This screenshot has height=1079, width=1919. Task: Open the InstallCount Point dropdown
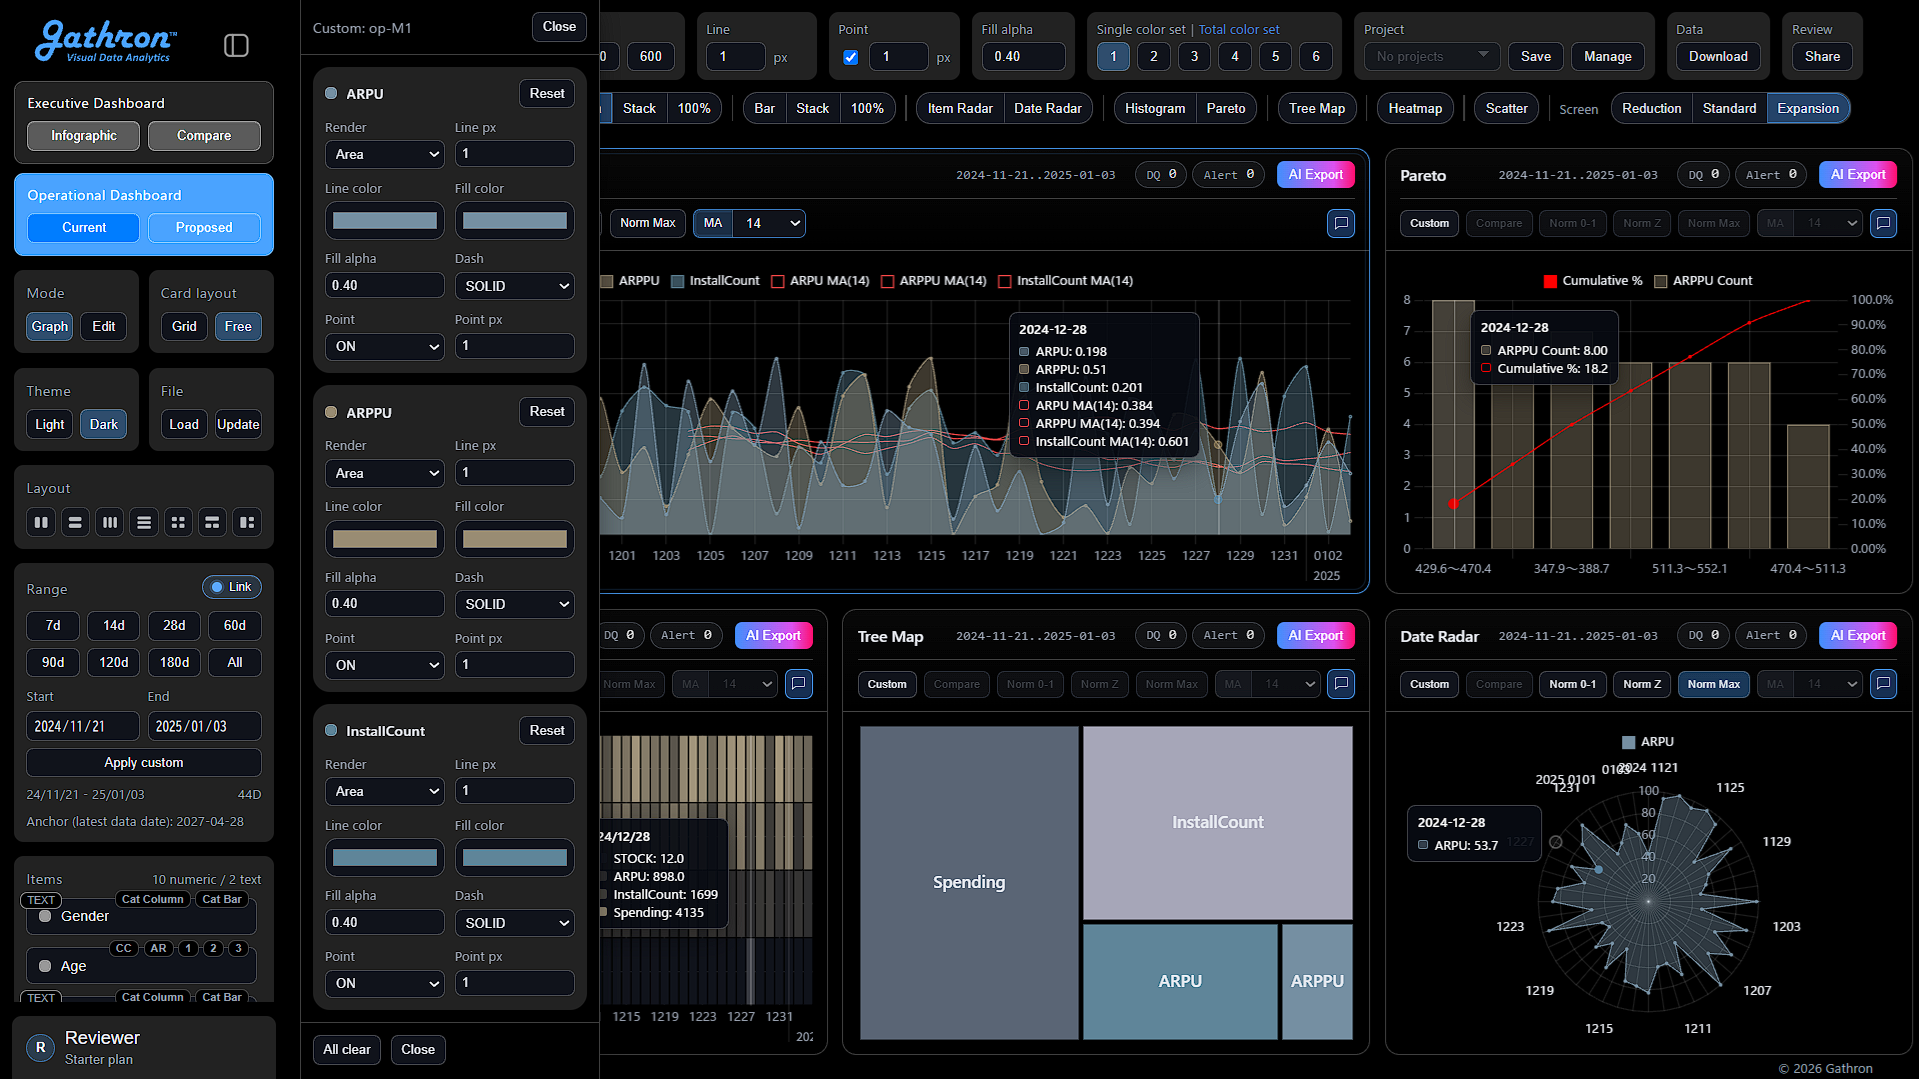[385, 983]
